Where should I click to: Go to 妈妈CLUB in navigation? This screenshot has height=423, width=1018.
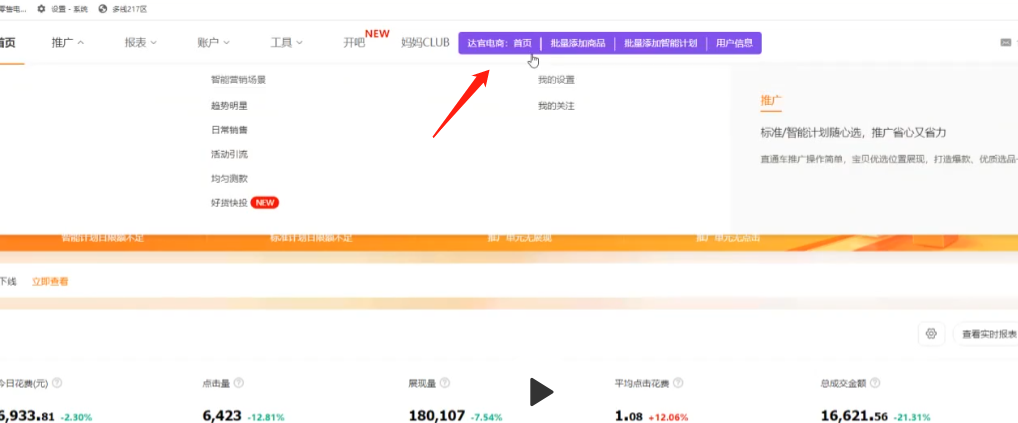click(x=425, y=43)
